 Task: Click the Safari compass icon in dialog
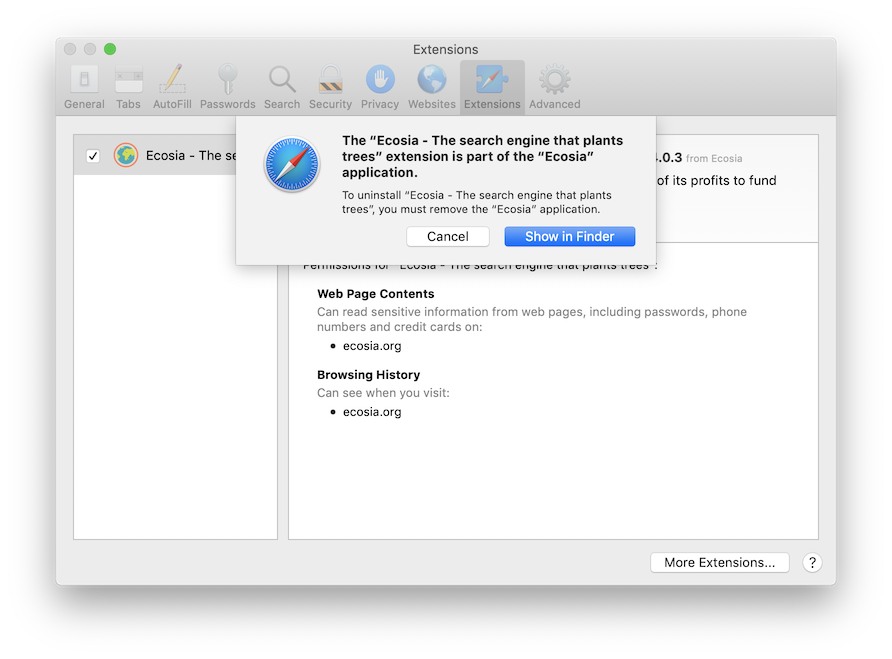pyautogui.click(x=291, y=165)
